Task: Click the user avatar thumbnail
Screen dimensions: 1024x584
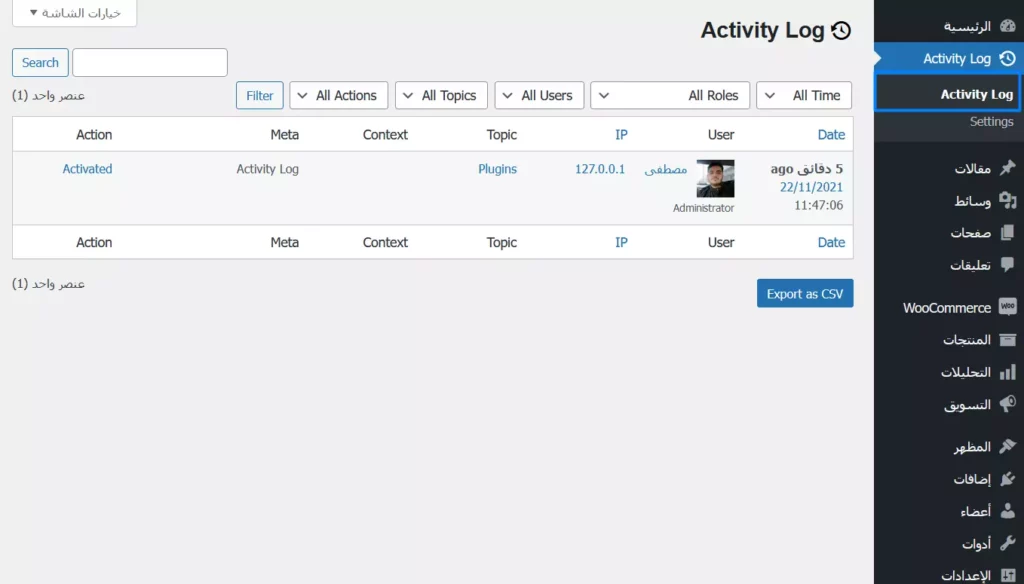Action: coord(715,178)
